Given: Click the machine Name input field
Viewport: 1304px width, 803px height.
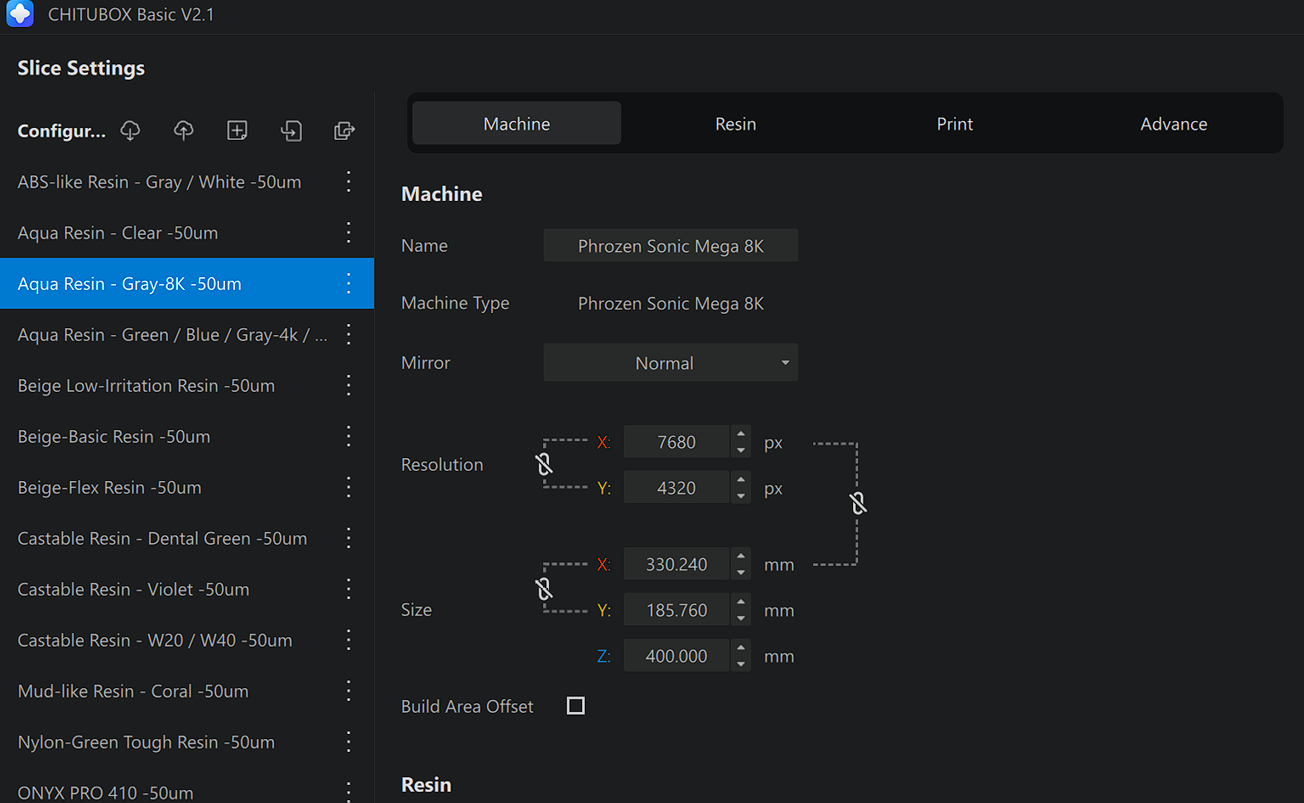Looking at the screenshot, I should [x=670, y=246].
